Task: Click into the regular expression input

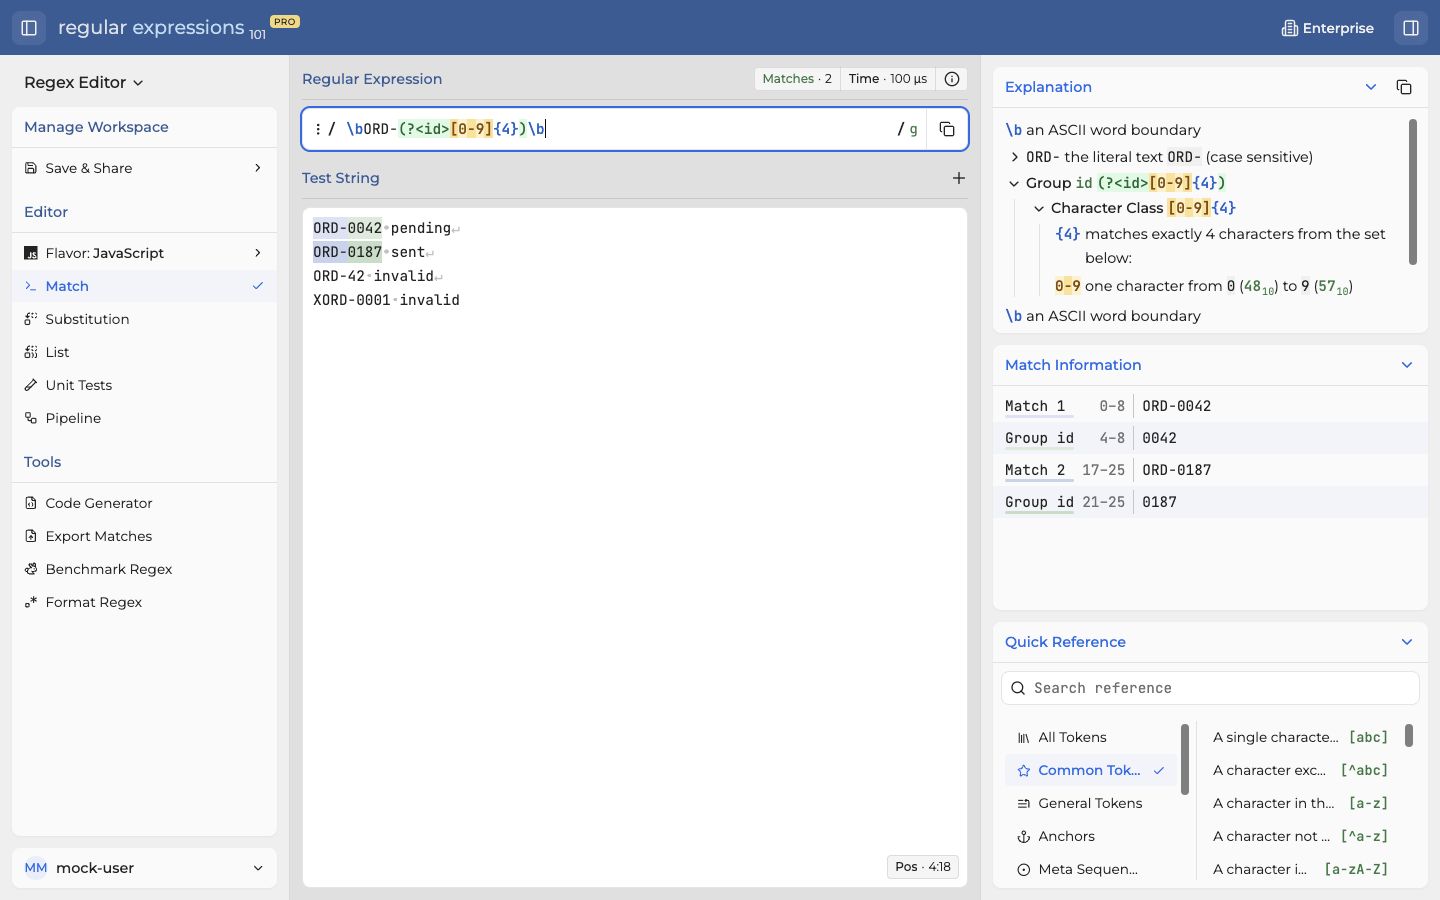Action: (615, 129)
